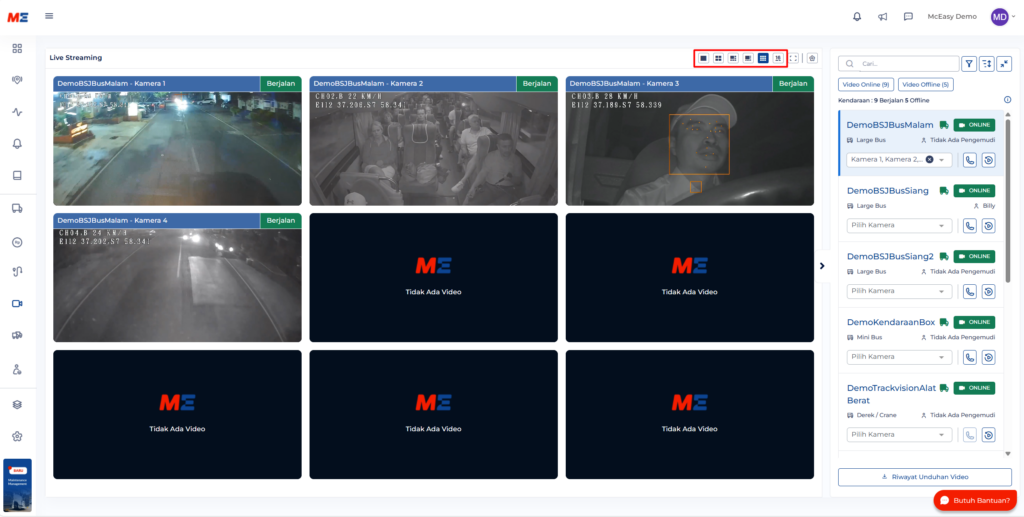Select the DemoKendaraanBox vehicle name

point(891,322)
